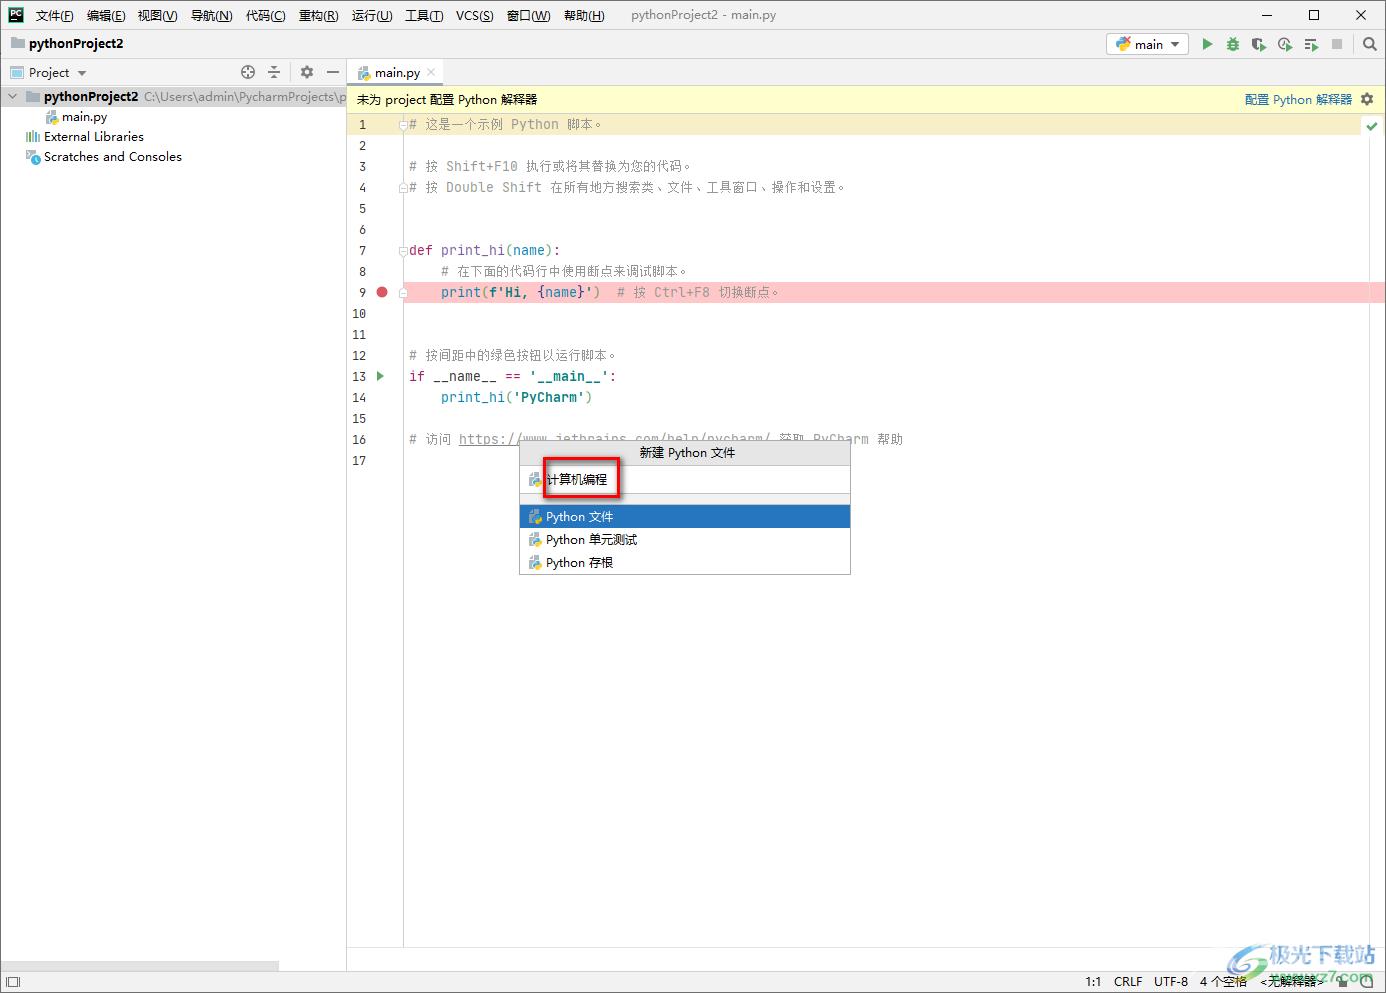
Task: Open the 视图(V) menu
Action: click(x=157, y=15)
